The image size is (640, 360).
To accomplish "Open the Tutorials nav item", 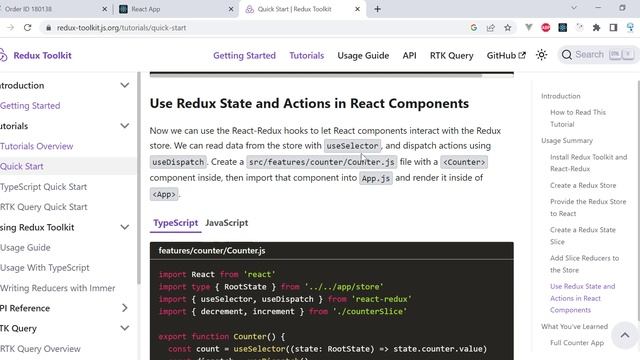I will [307, 56].
